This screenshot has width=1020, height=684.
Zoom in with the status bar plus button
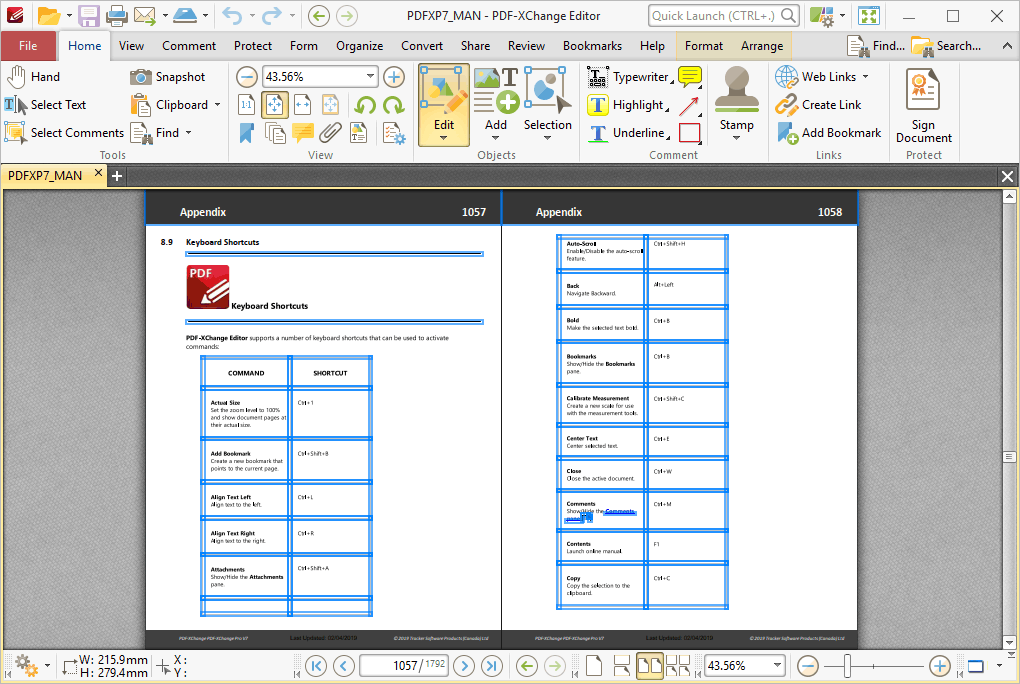point(939,666)
